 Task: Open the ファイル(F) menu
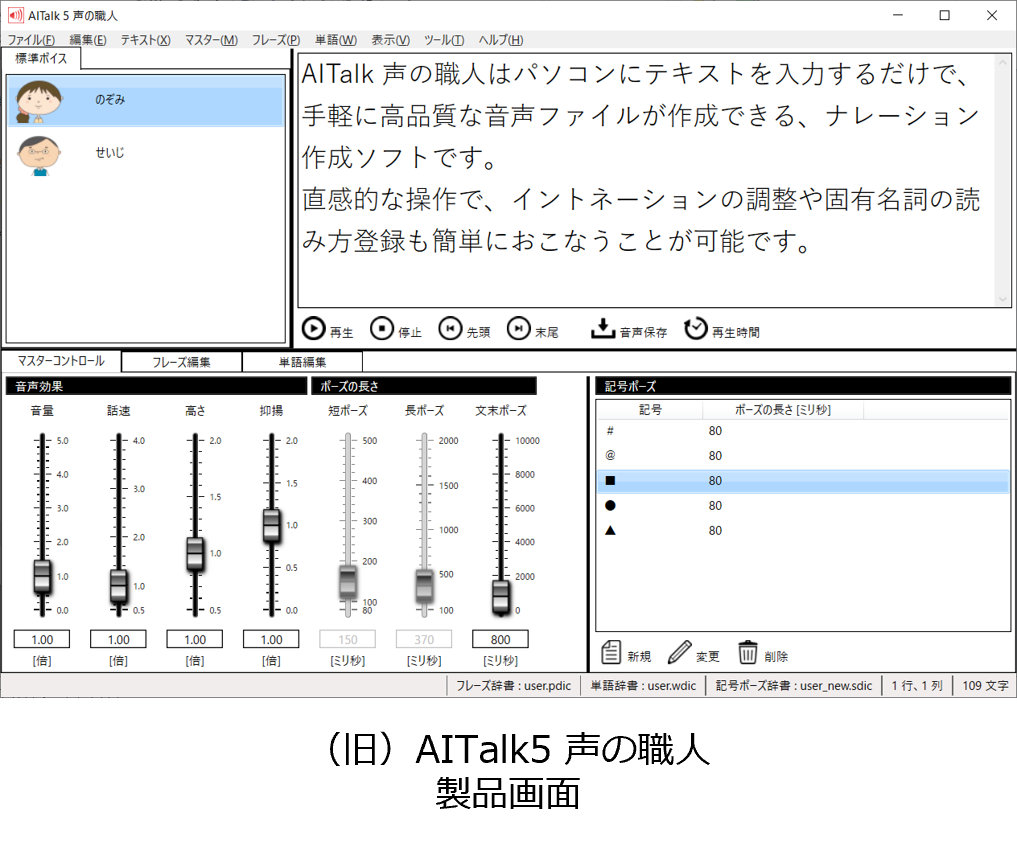tap(31, 40)
